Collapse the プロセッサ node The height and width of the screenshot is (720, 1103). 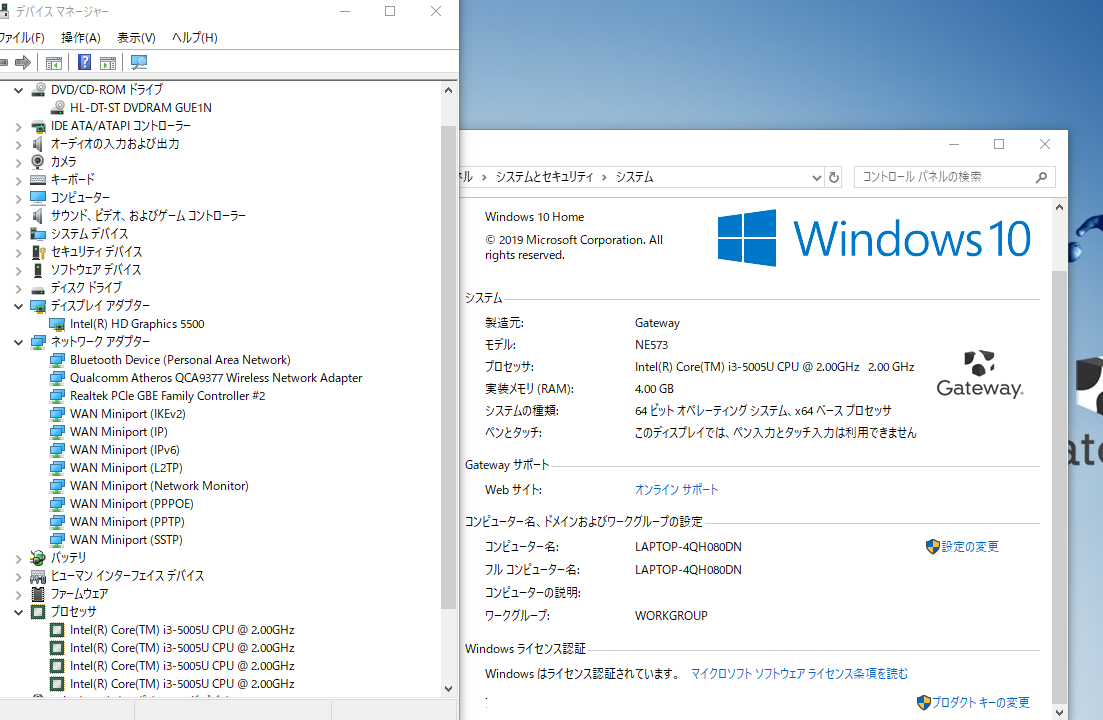[x=19, y=612]
